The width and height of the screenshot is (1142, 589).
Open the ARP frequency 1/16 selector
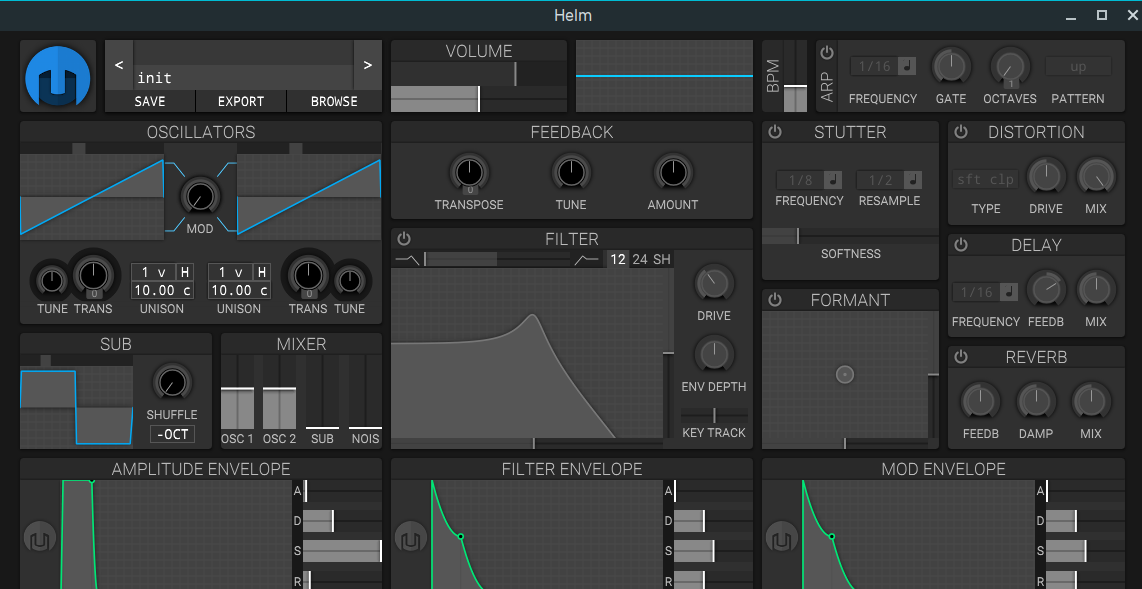[x=875, y=66]
